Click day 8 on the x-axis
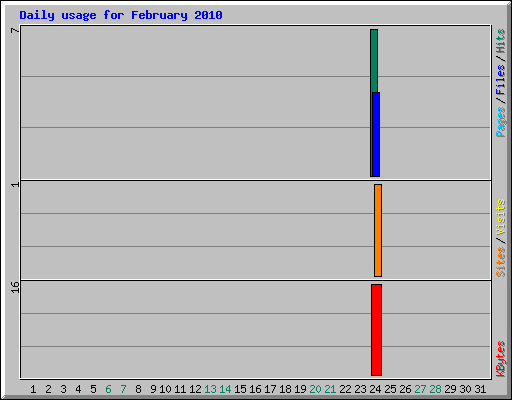The image size is (512, 400). pos(138,389)
